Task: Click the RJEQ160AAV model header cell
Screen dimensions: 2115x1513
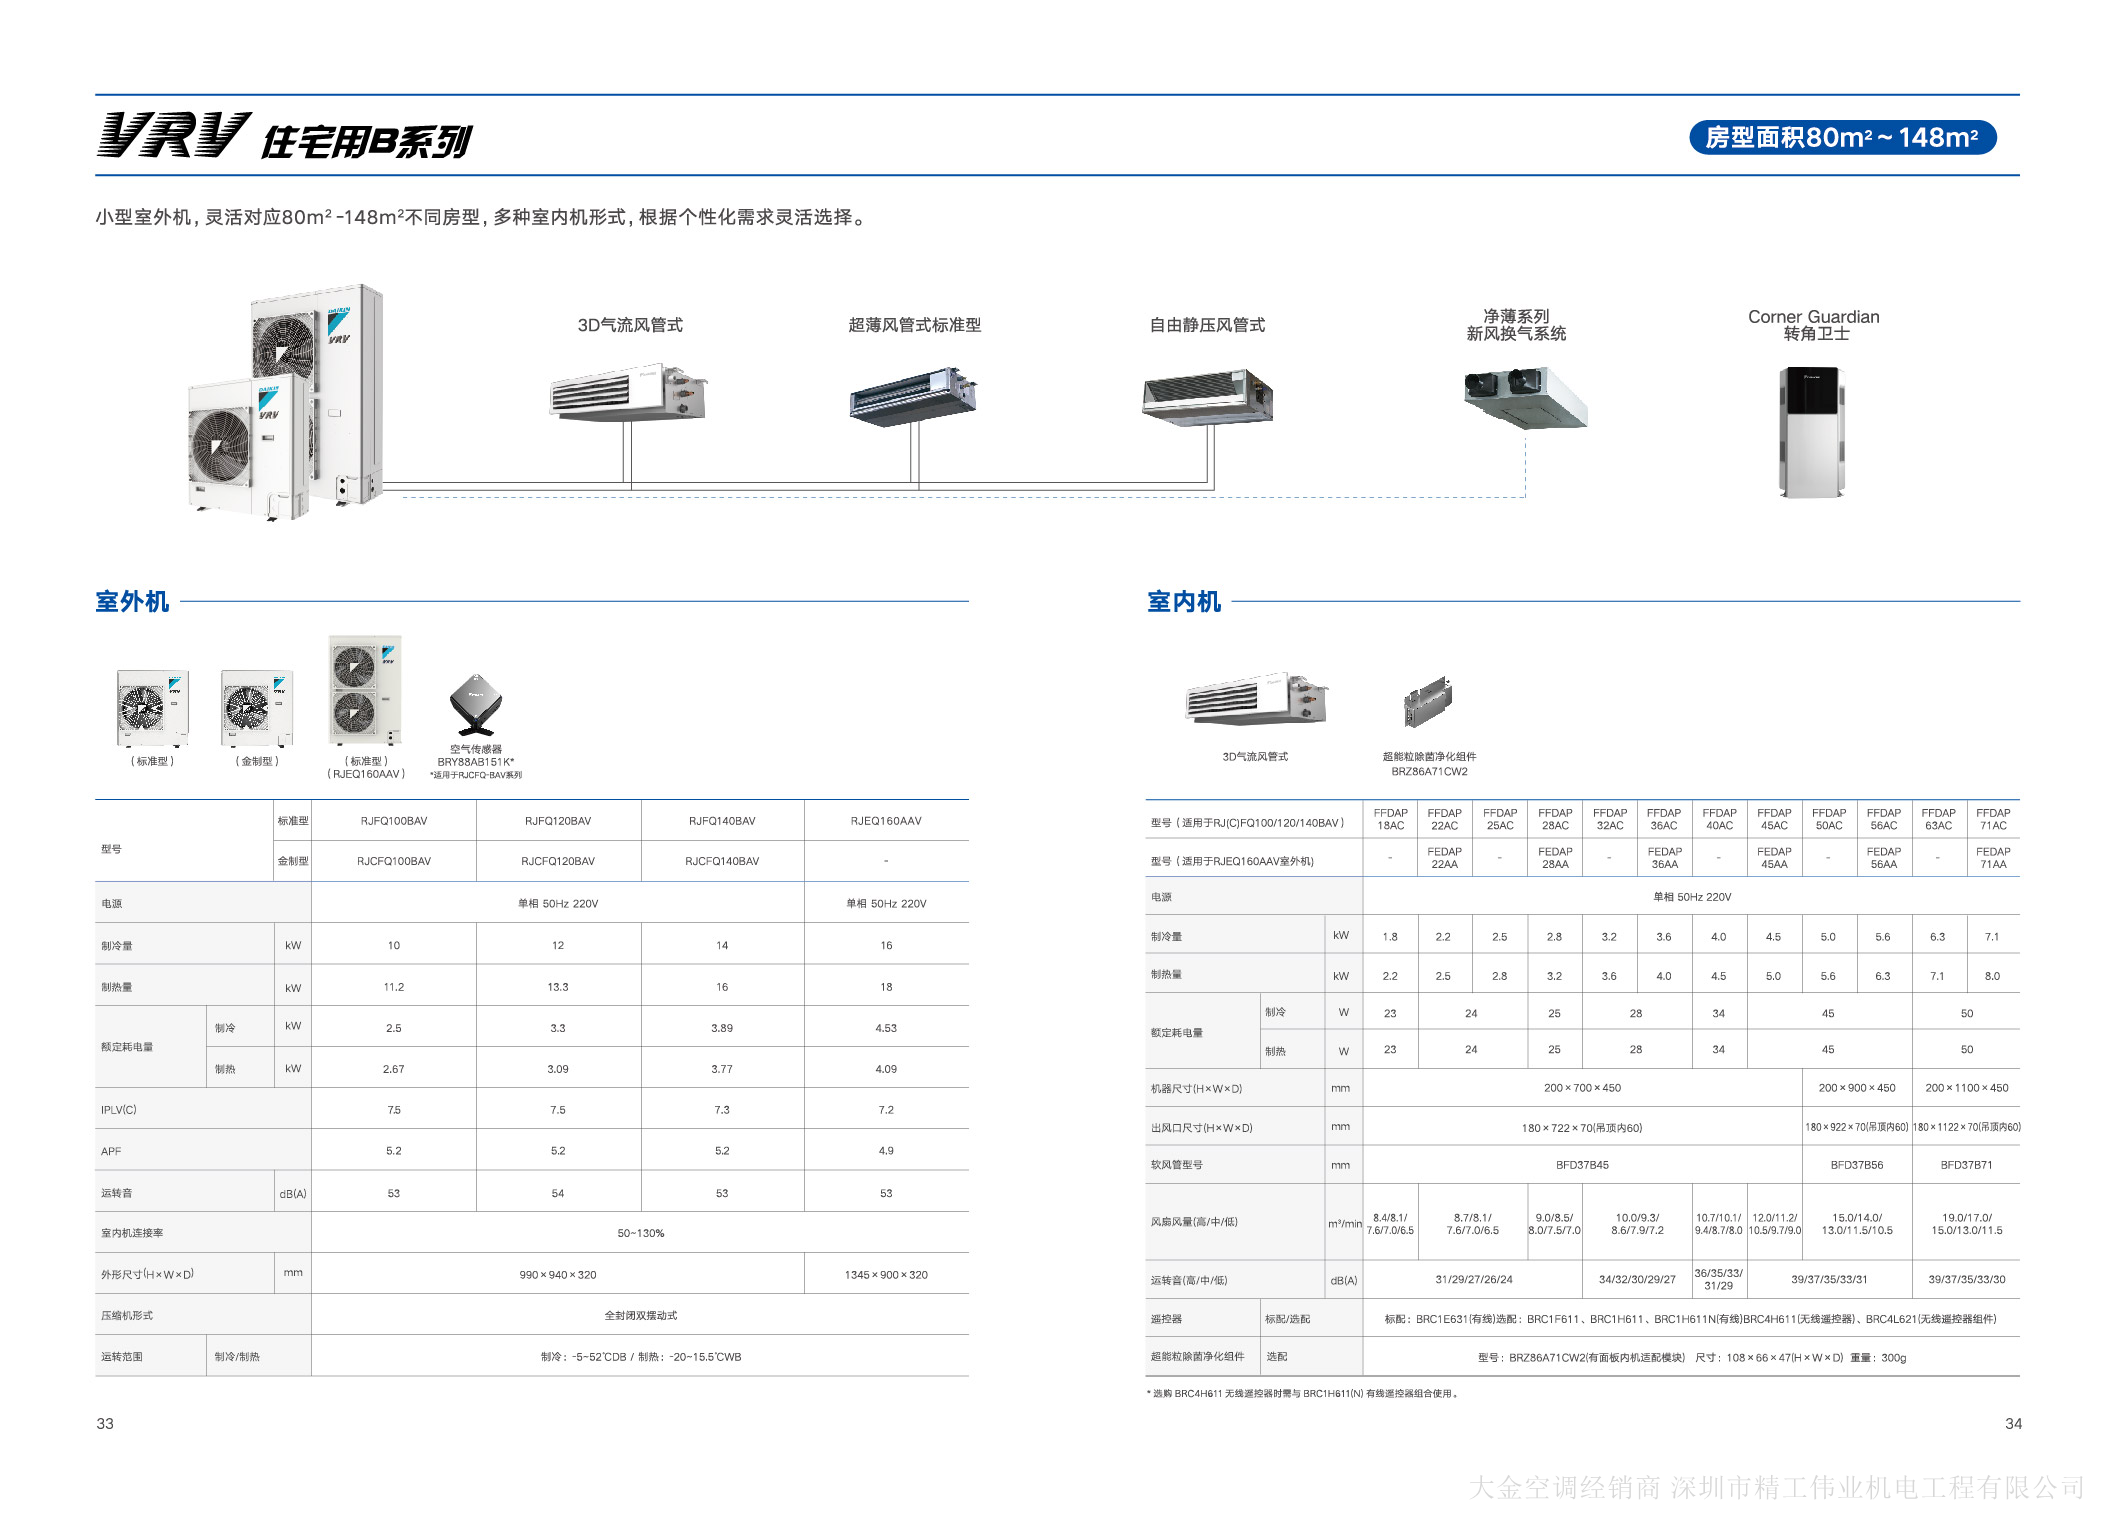Action: tap(886, 821)
